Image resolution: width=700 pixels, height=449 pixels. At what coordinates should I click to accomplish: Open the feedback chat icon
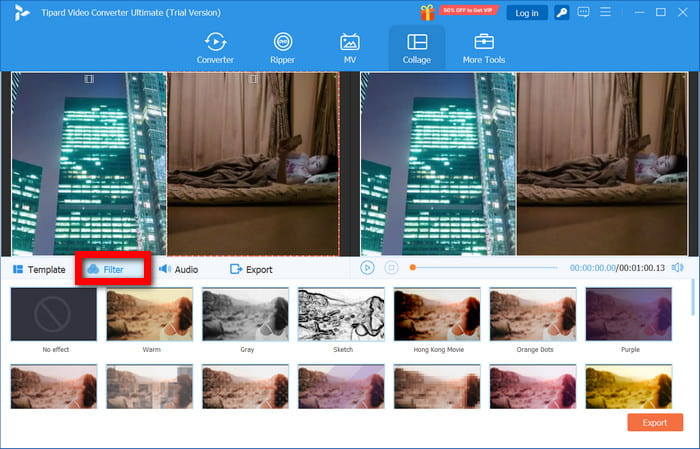click(x=584, y=13)
